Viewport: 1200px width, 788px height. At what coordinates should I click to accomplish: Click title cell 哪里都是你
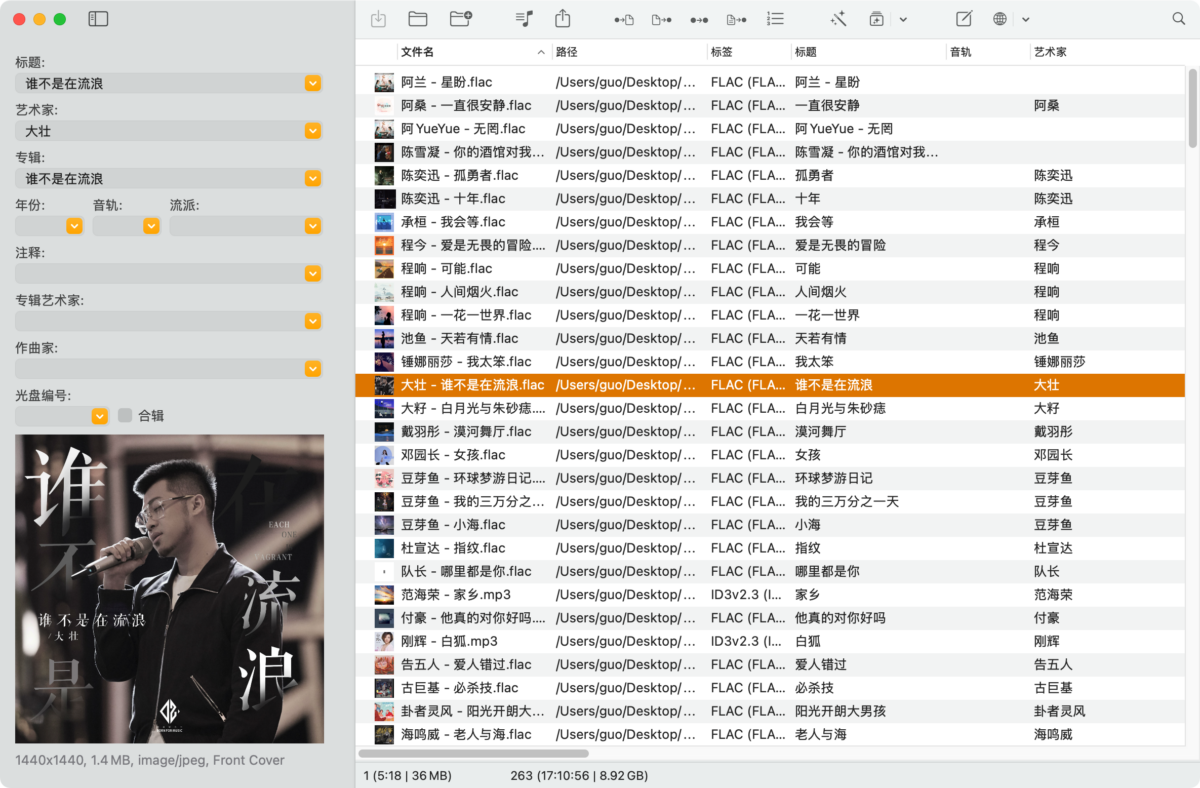pos(827,571)
